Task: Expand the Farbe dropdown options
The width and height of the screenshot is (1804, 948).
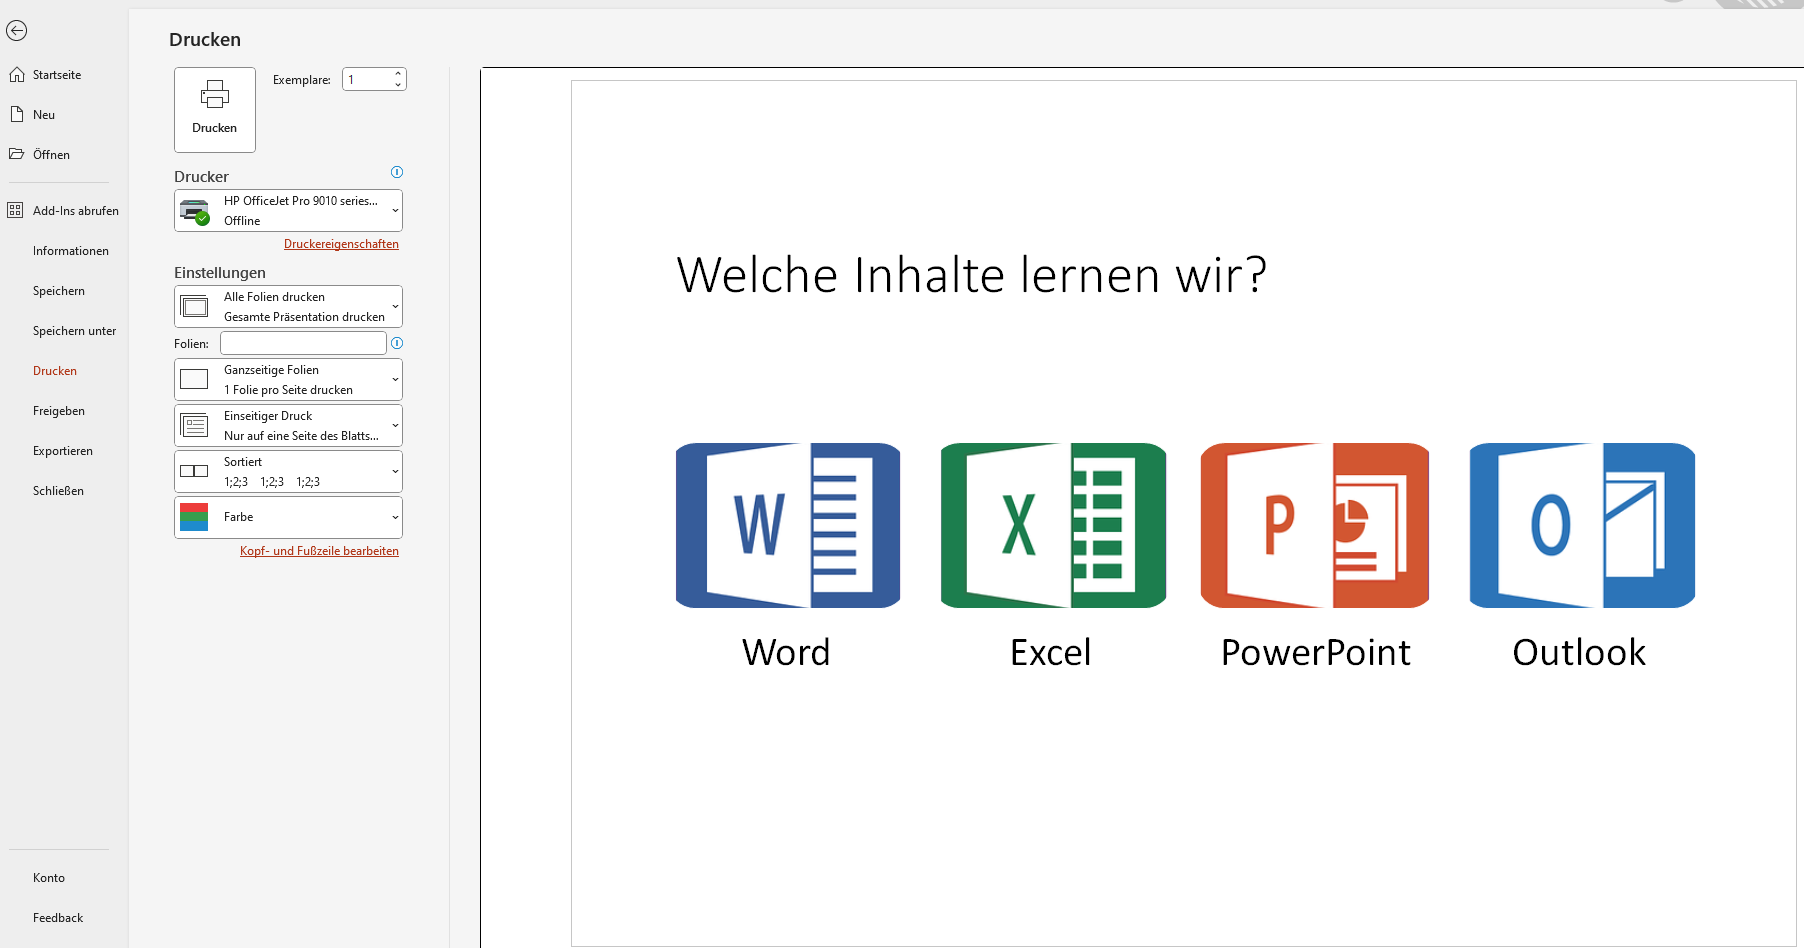Action: [x=393, y=516]
